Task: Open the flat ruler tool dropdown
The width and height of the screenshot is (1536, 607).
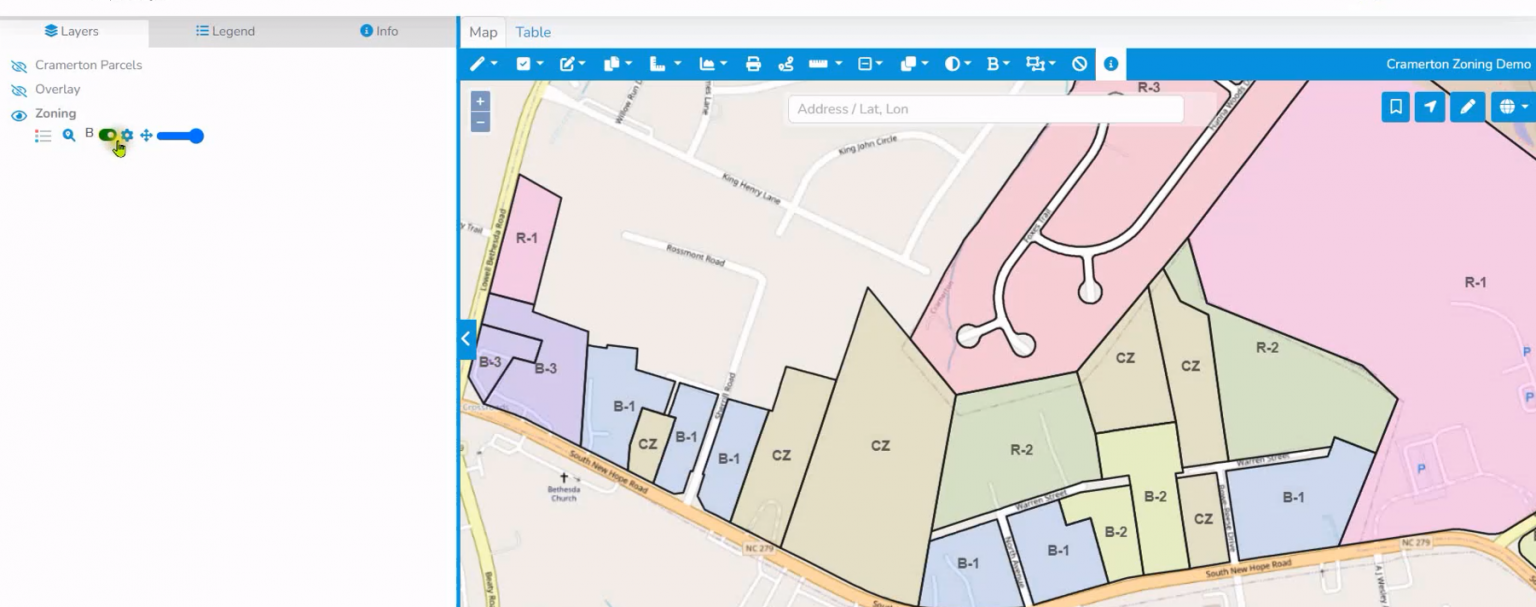Action: (x=825, y=64)
